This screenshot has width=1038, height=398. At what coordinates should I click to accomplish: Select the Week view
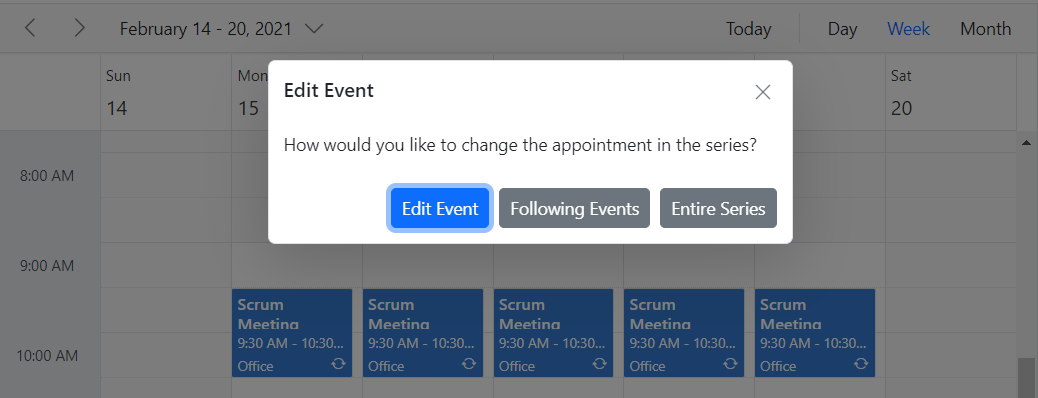pos(908,28)
